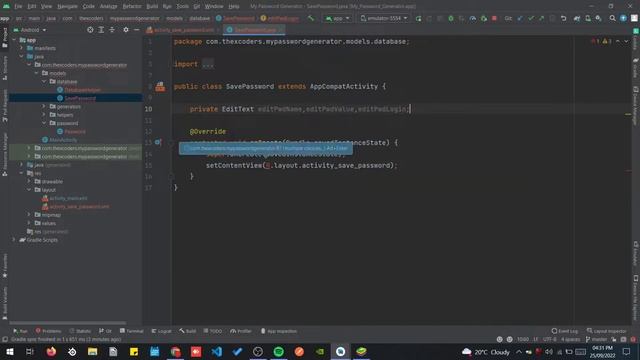Click the Add import popup hint
This screenshot has width=640, height=360.
(266, 148)
